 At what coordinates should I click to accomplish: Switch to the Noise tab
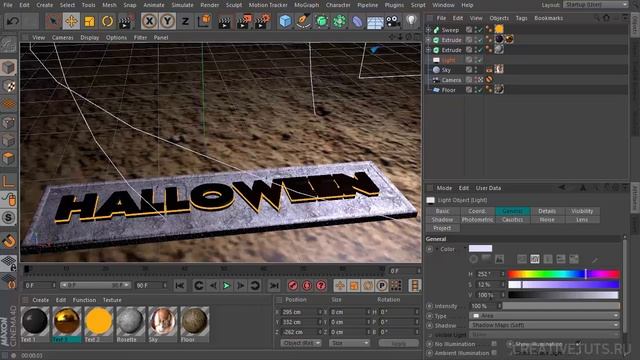click(x=547, y=220)
